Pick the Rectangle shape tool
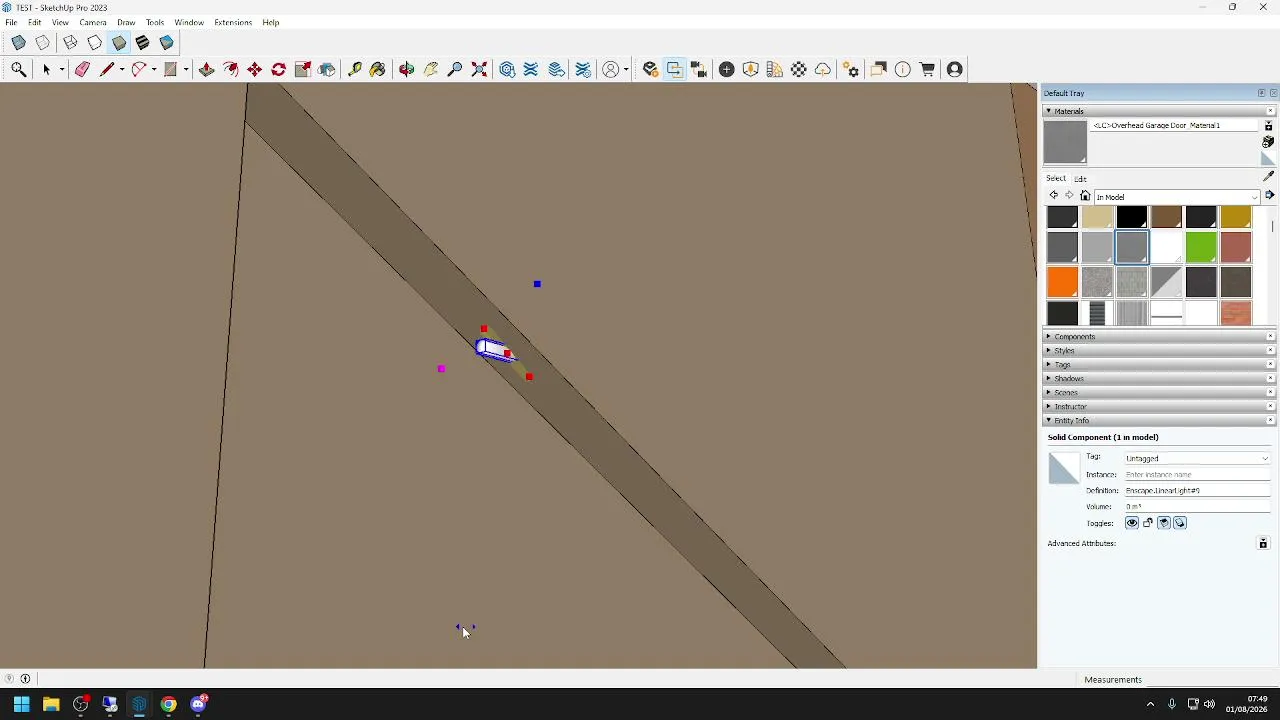 [x=171, y=69]
